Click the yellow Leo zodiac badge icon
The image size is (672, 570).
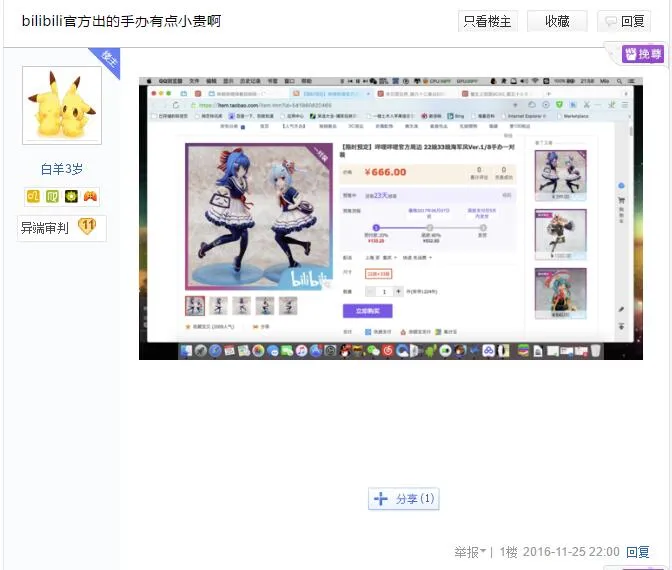[33, 196]
